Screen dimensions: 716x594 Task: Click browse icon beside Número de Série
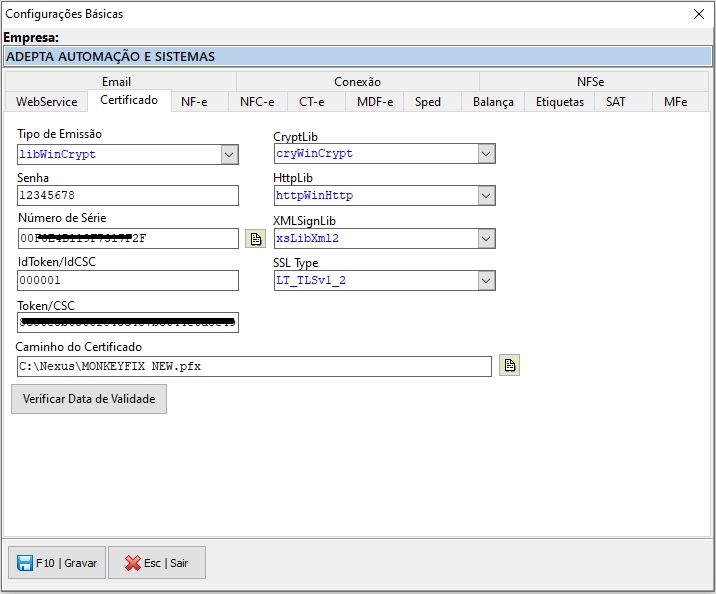pos(255,238)
